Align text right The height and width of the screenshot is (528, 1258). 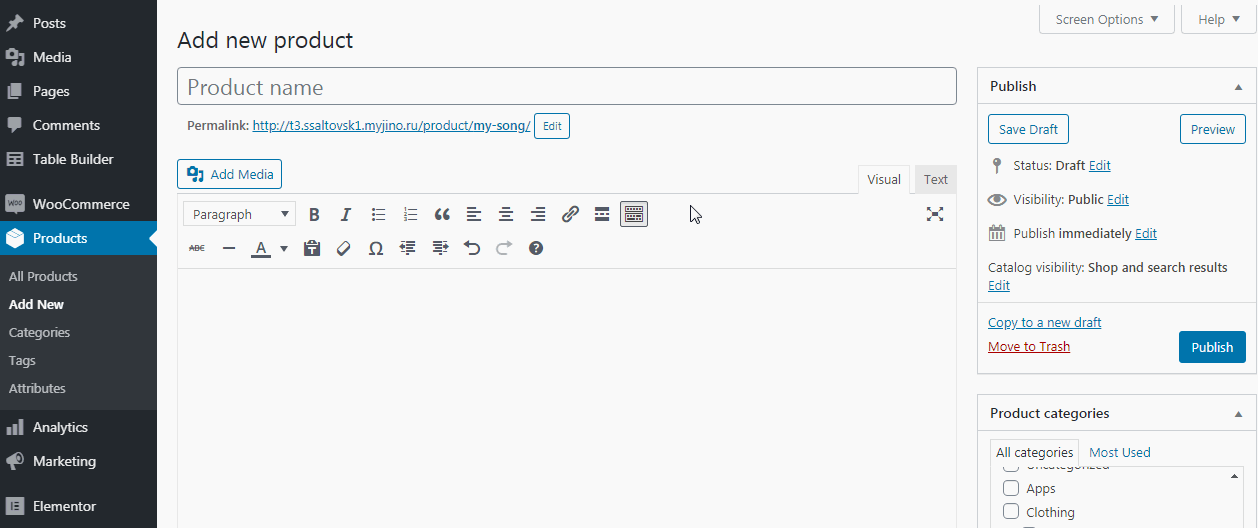coord(538,214)
